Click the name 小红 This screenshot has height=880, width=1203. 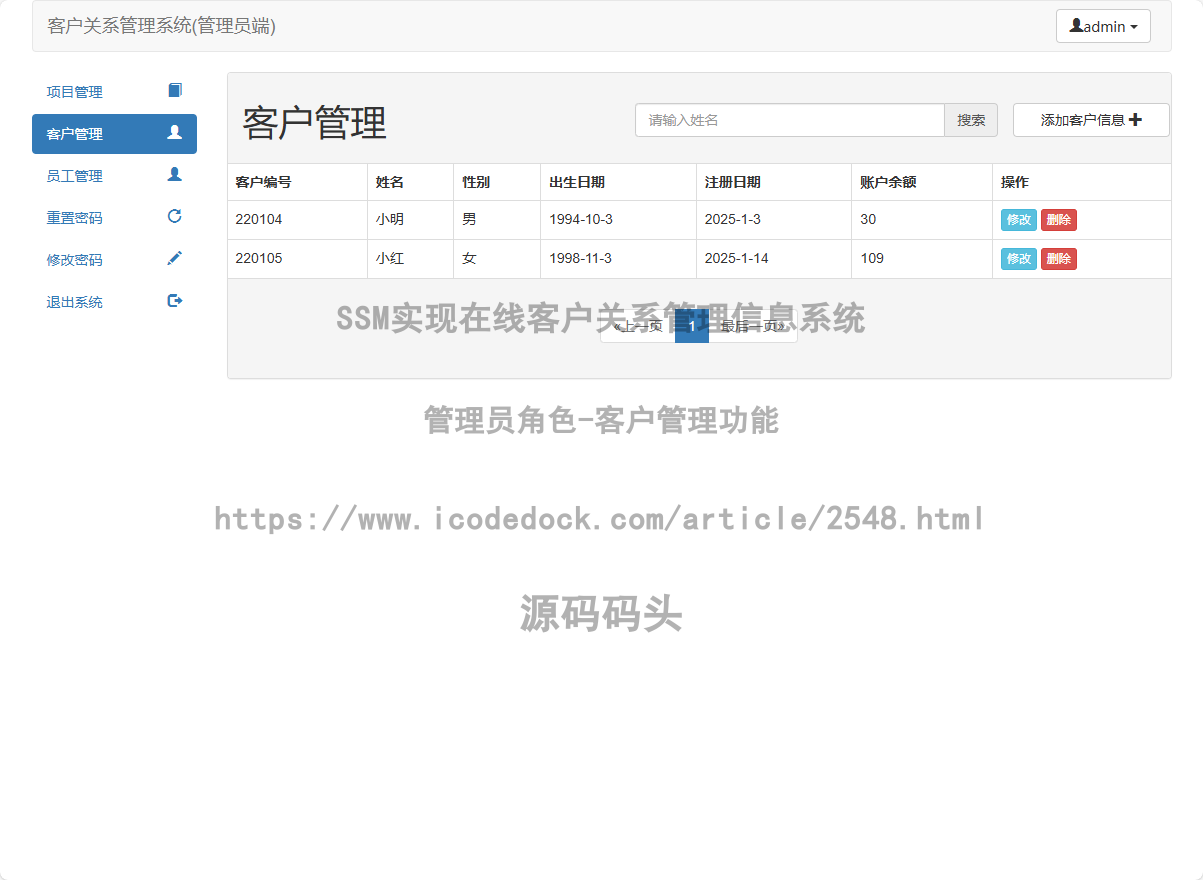390,258
